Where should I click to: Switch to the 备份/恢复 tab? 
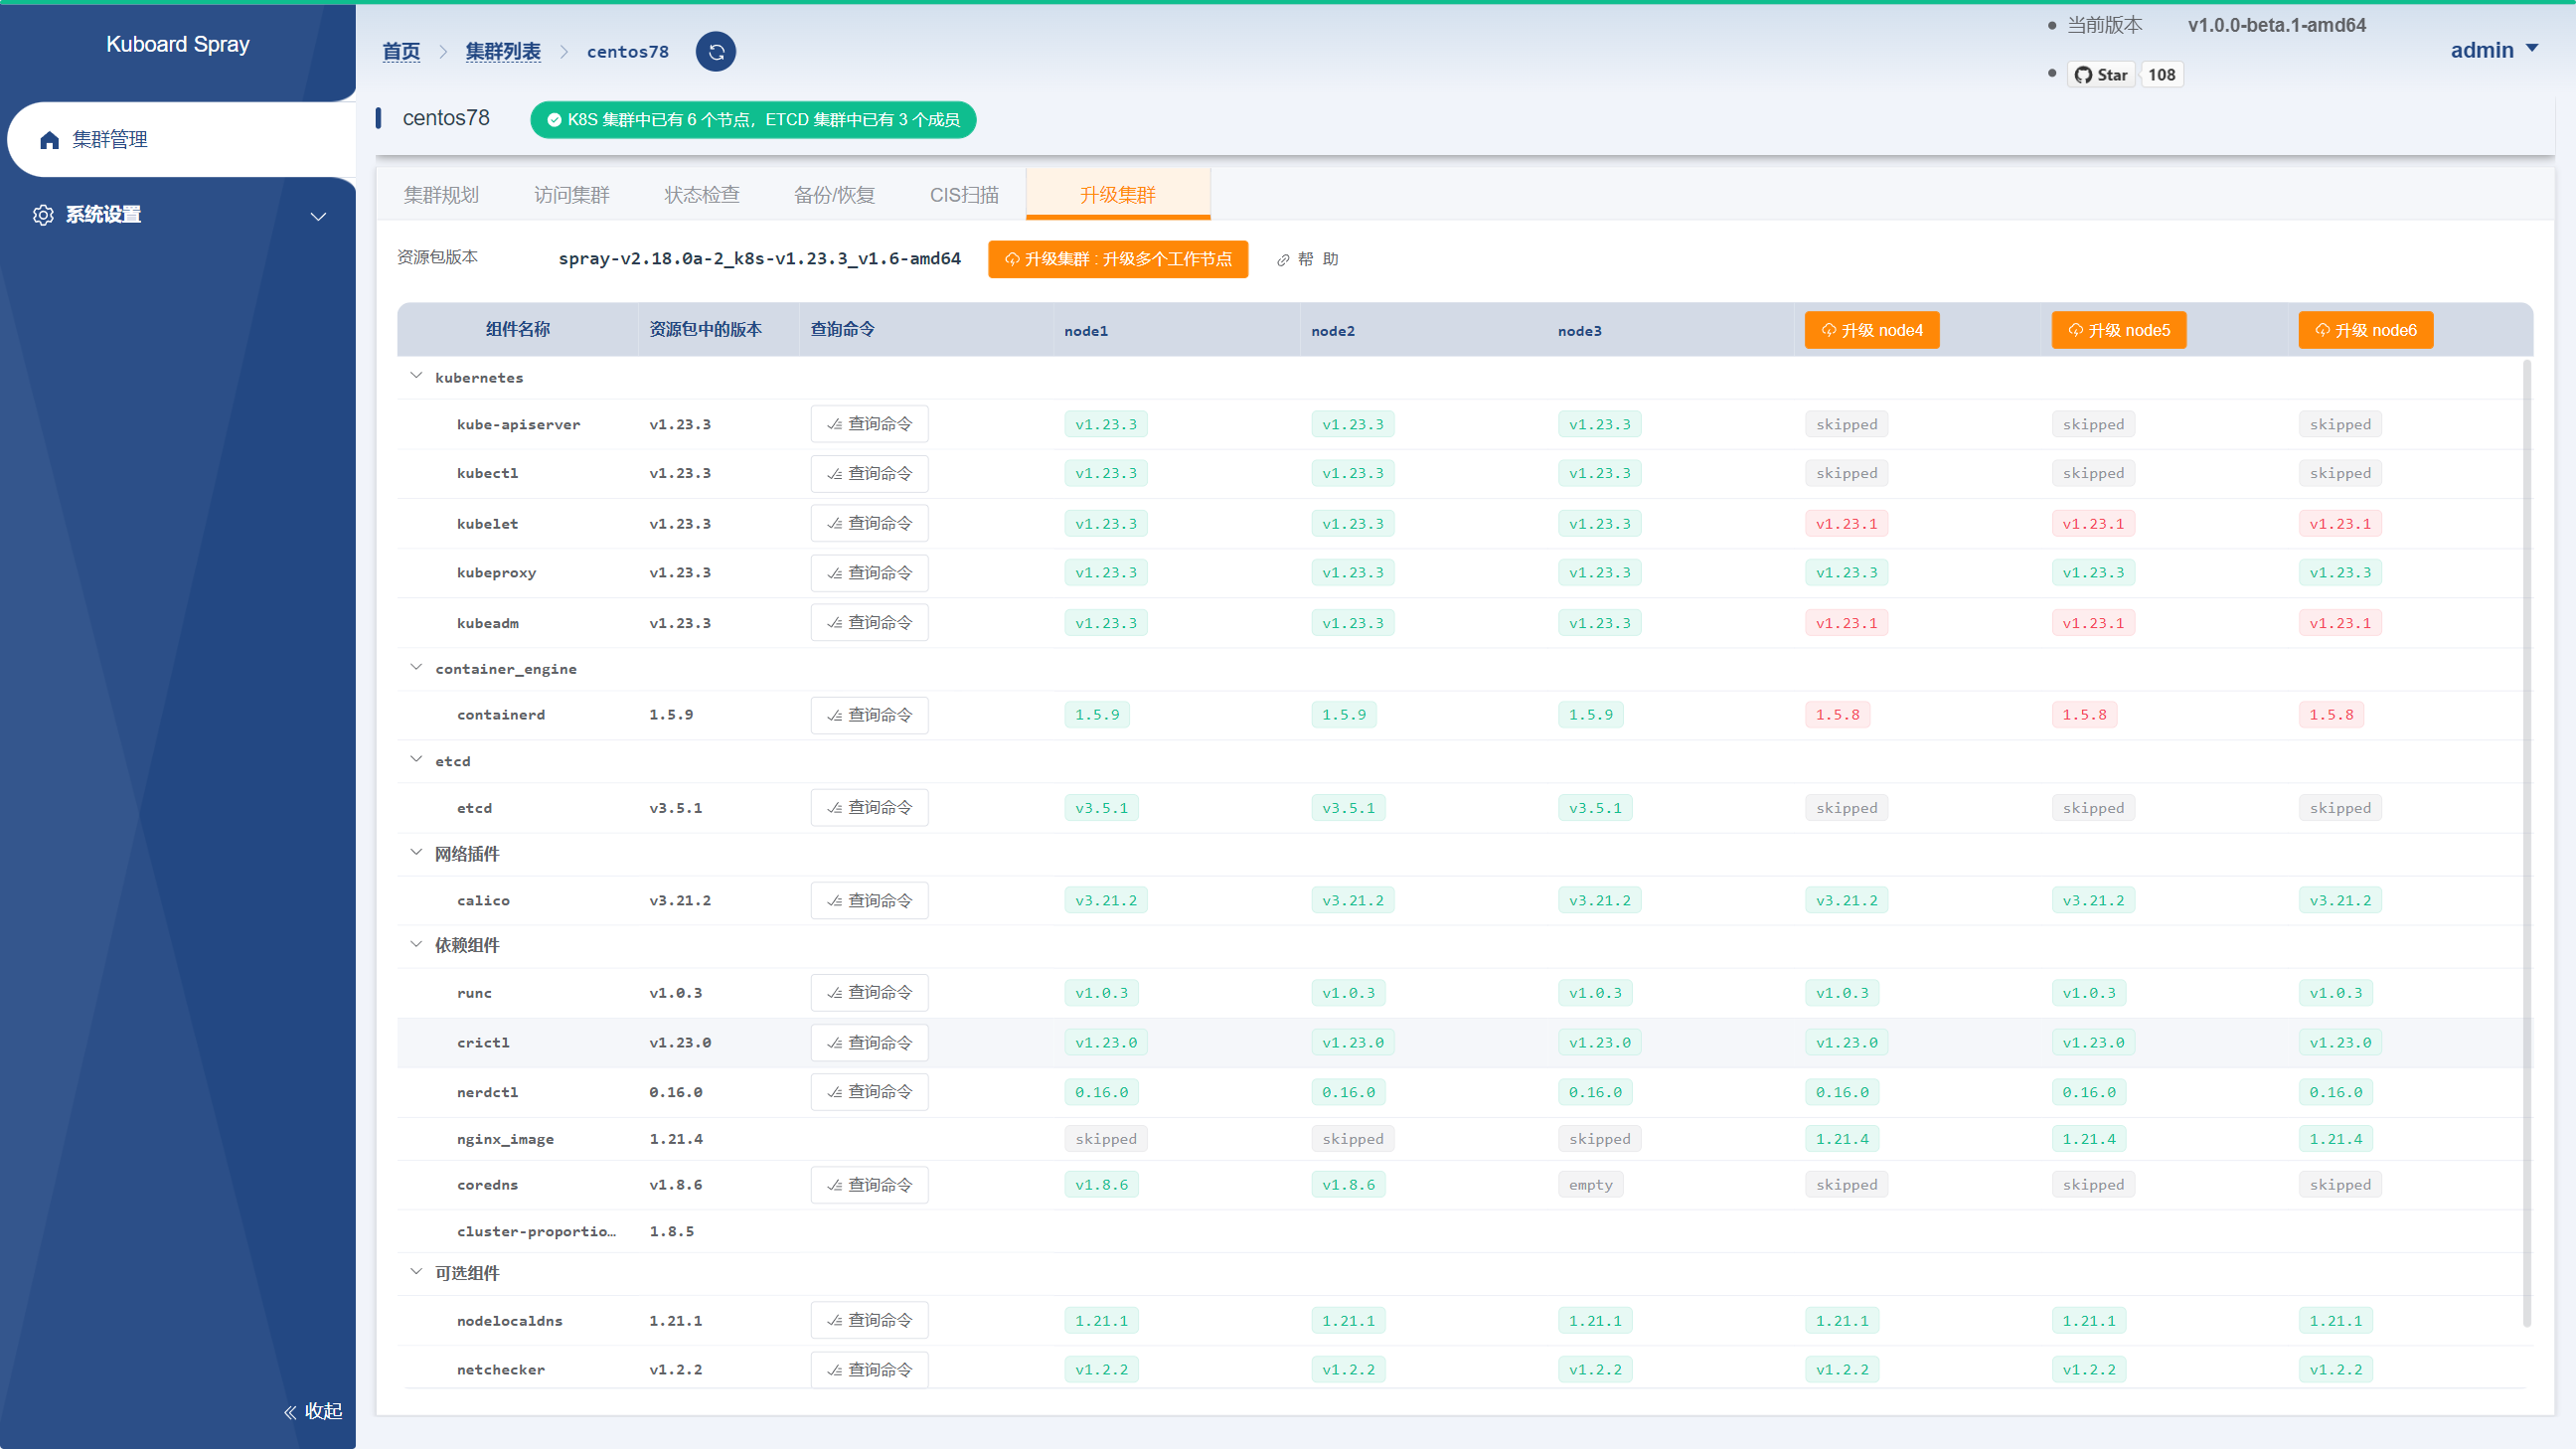point(834,195)
